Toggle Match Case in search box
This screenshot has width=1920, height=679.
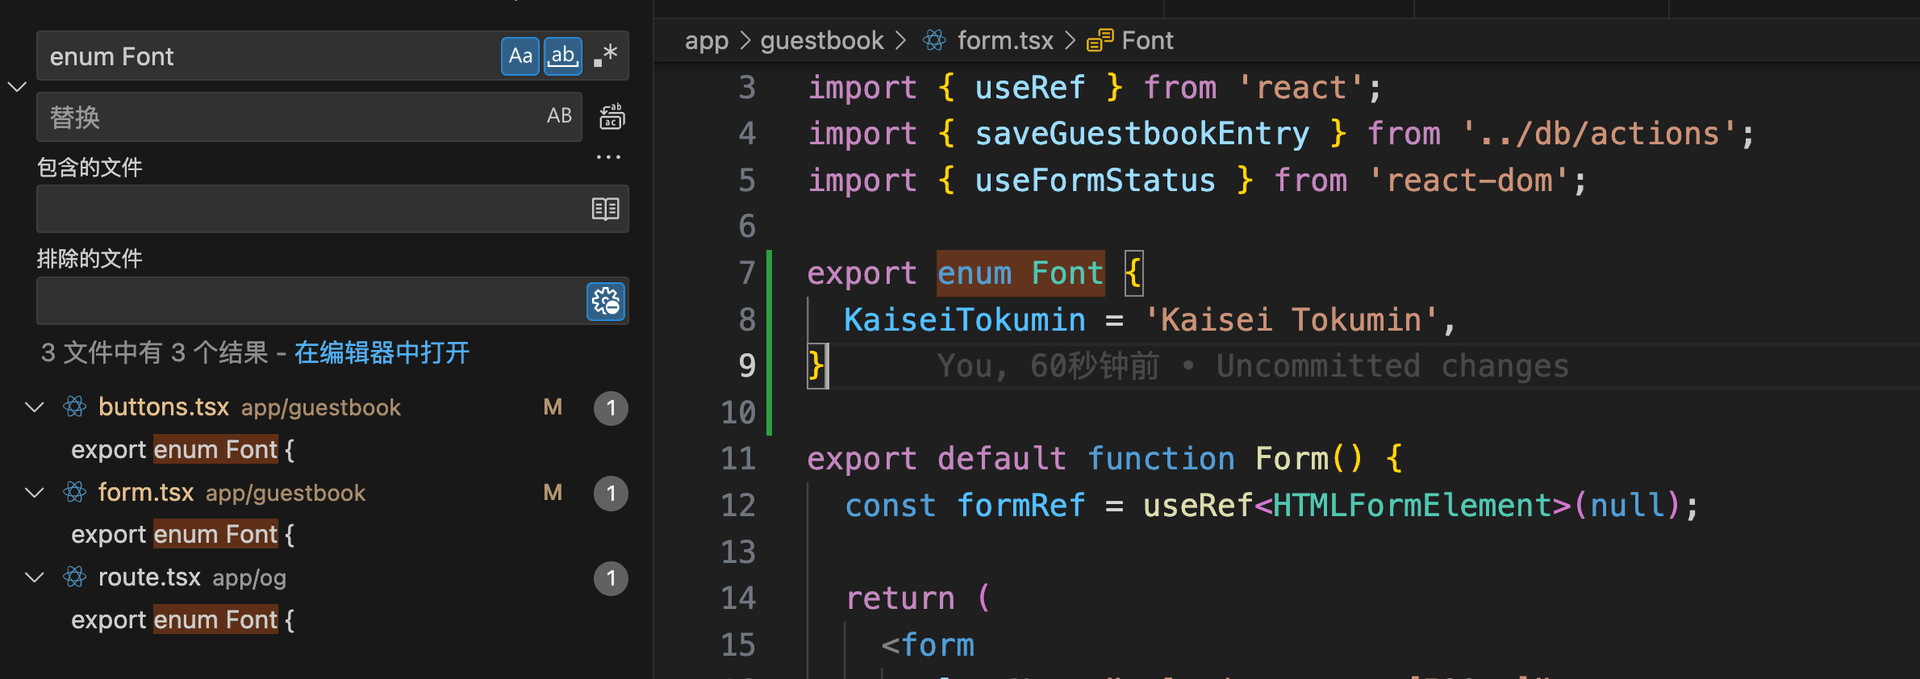click(520, 56)
